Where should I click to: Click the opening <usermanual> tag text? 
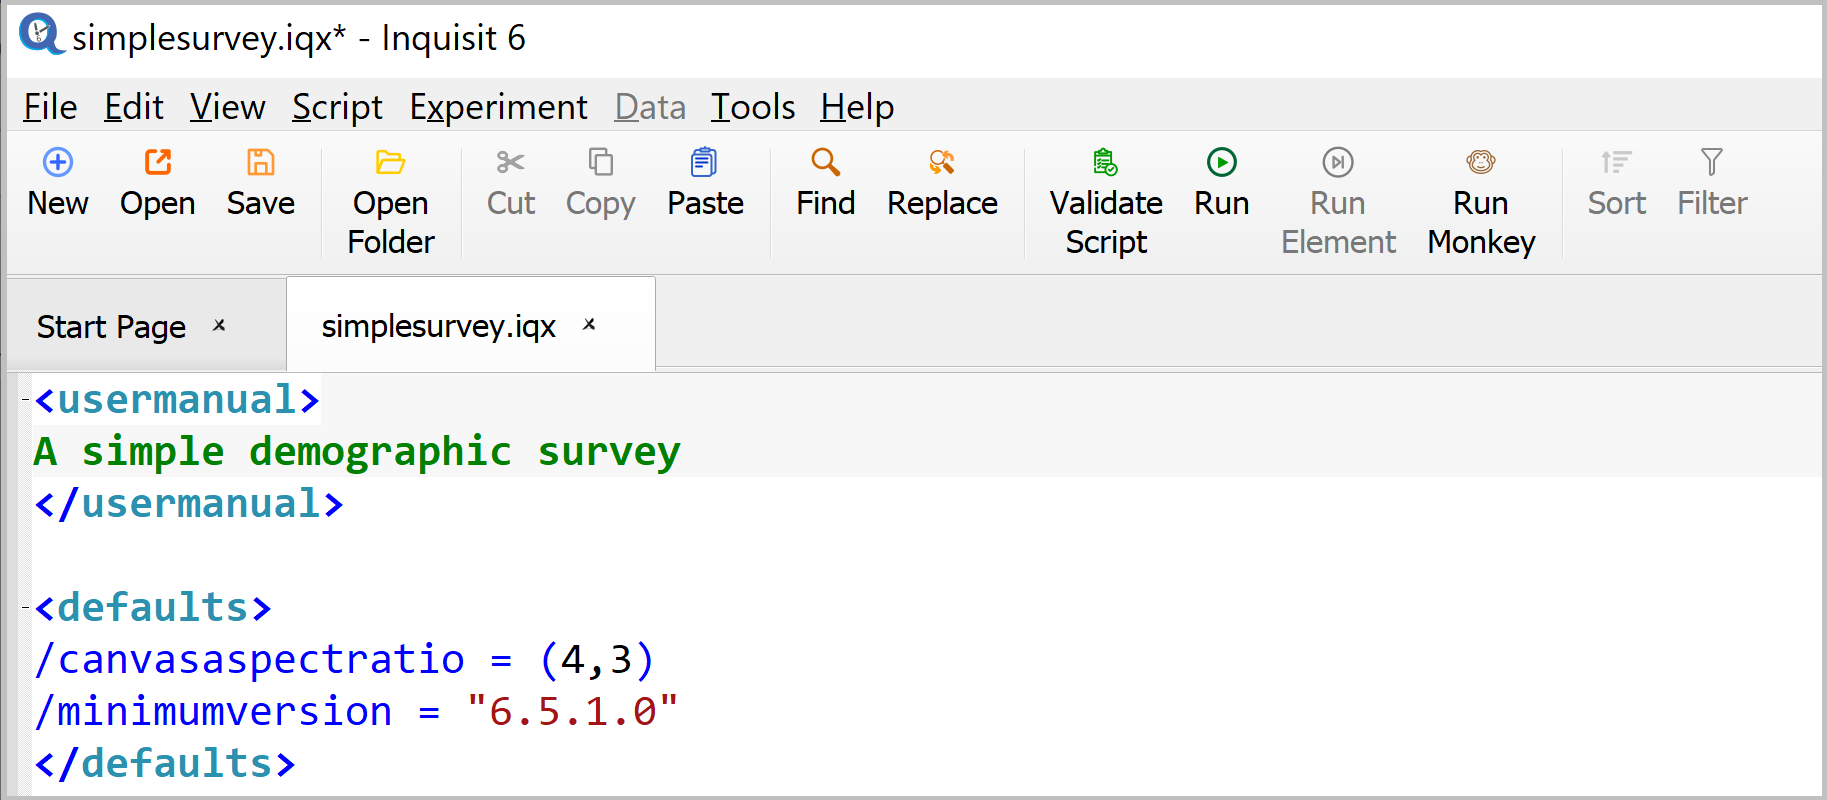(177, 400)
